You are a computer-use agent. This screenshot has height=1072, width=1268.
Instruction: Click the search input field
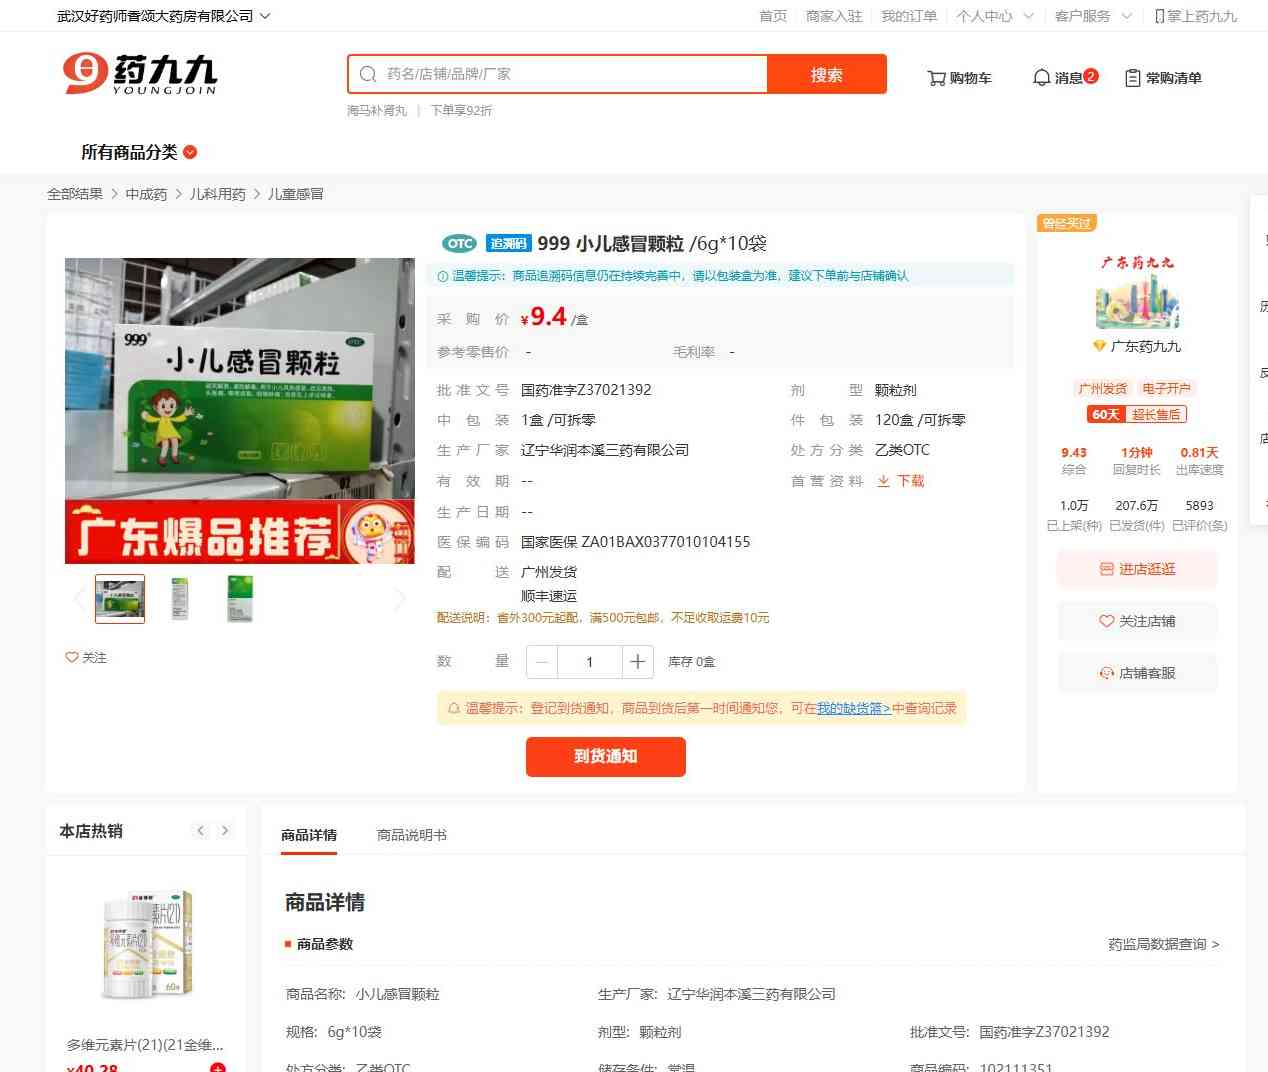[x=570, y=74]
